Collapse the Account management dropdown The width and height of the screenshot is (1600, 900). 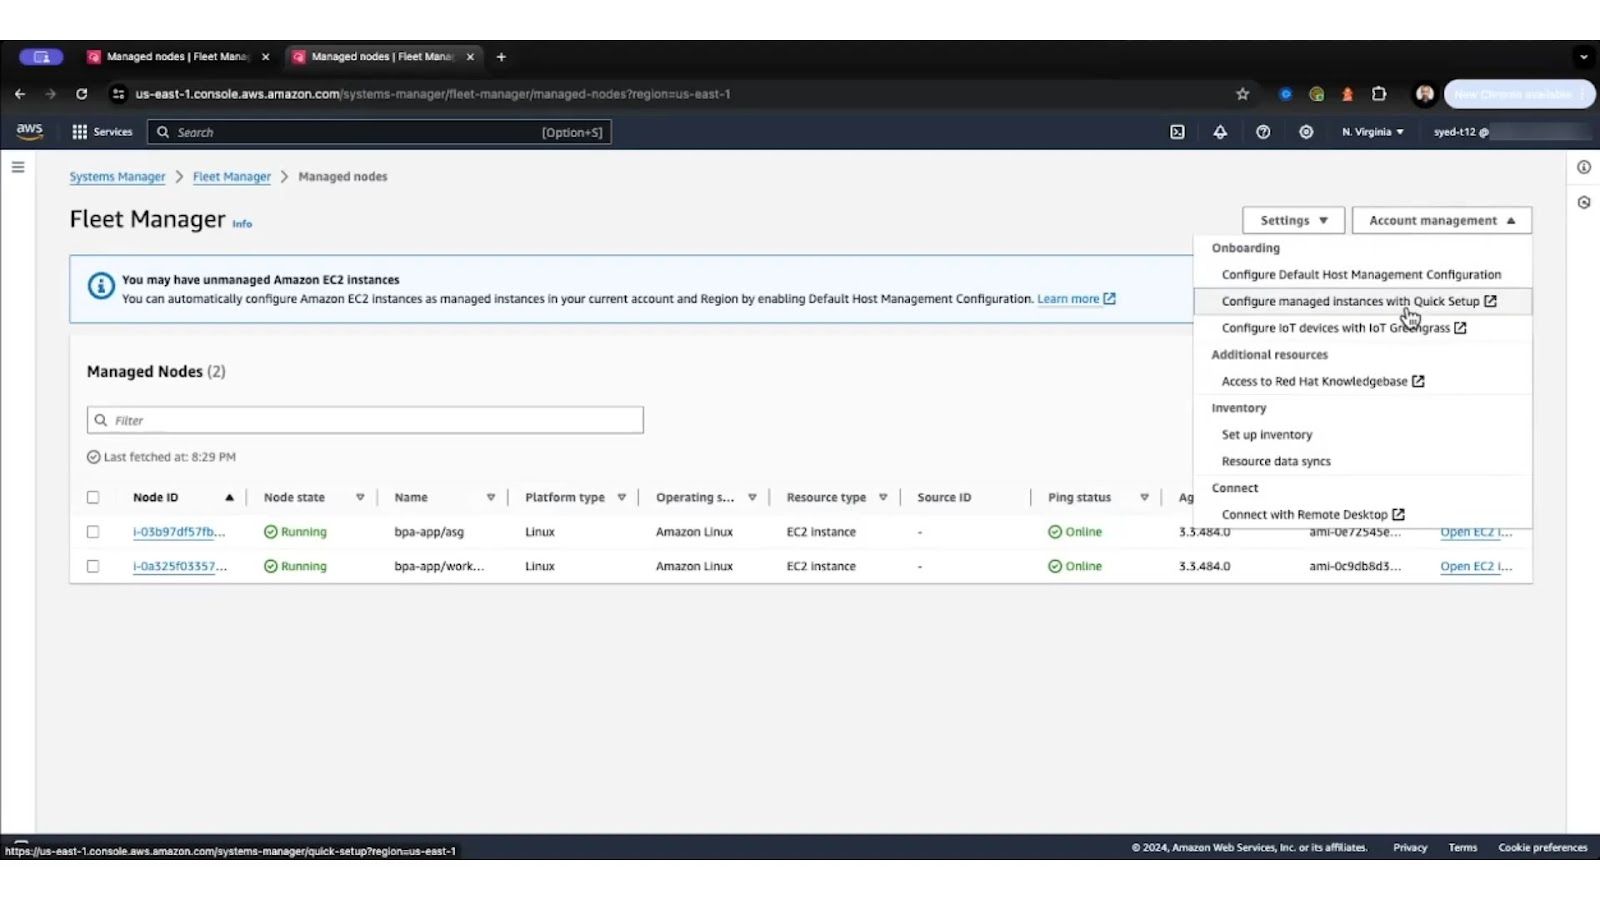[x=1441, y=220]
